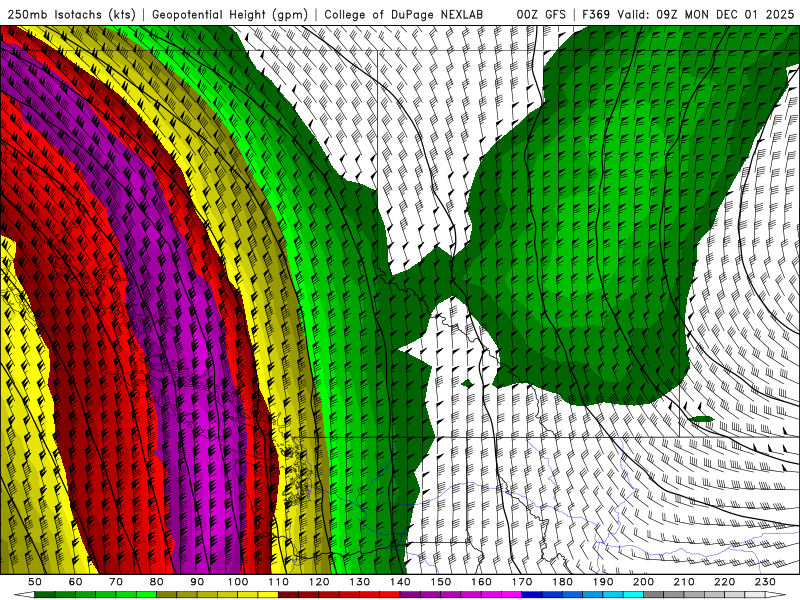This screenshot has width=800, height=600.
Task: Click the 170 knot legend label
Action: (521, 582)
